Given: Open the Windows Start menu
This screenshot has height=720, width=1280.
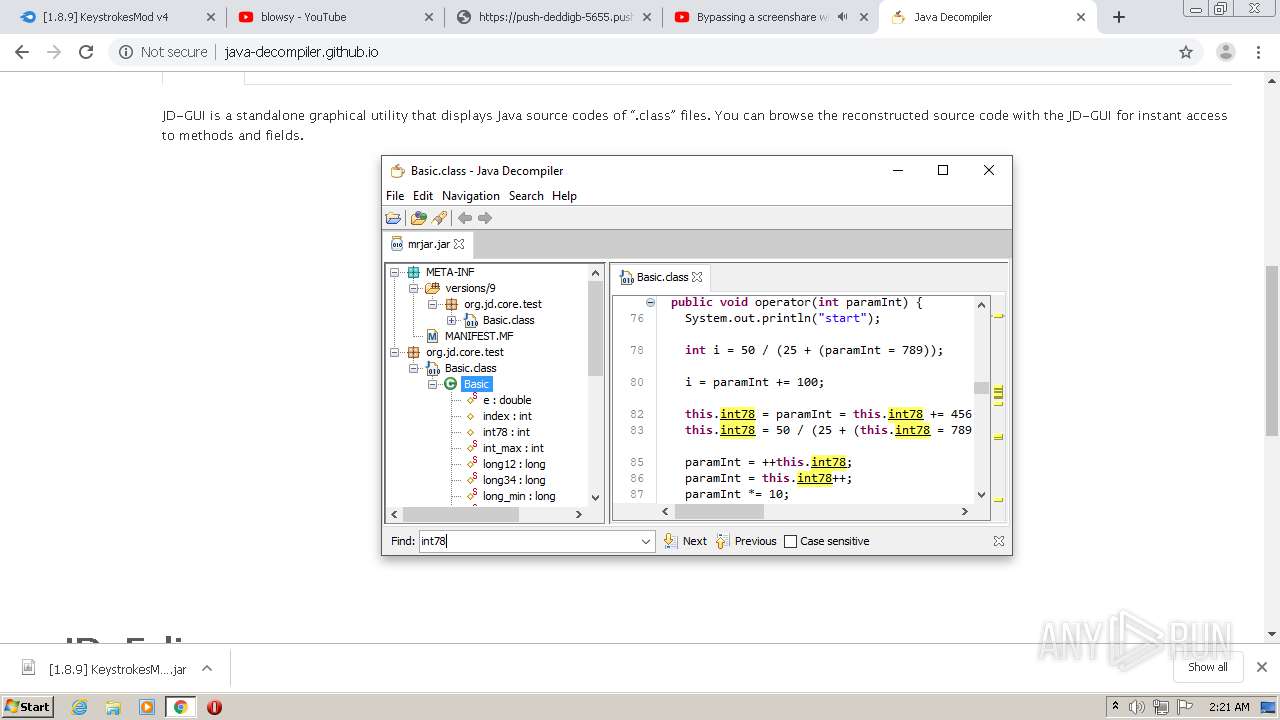Looking at the screenshot, I should [28, 707].
